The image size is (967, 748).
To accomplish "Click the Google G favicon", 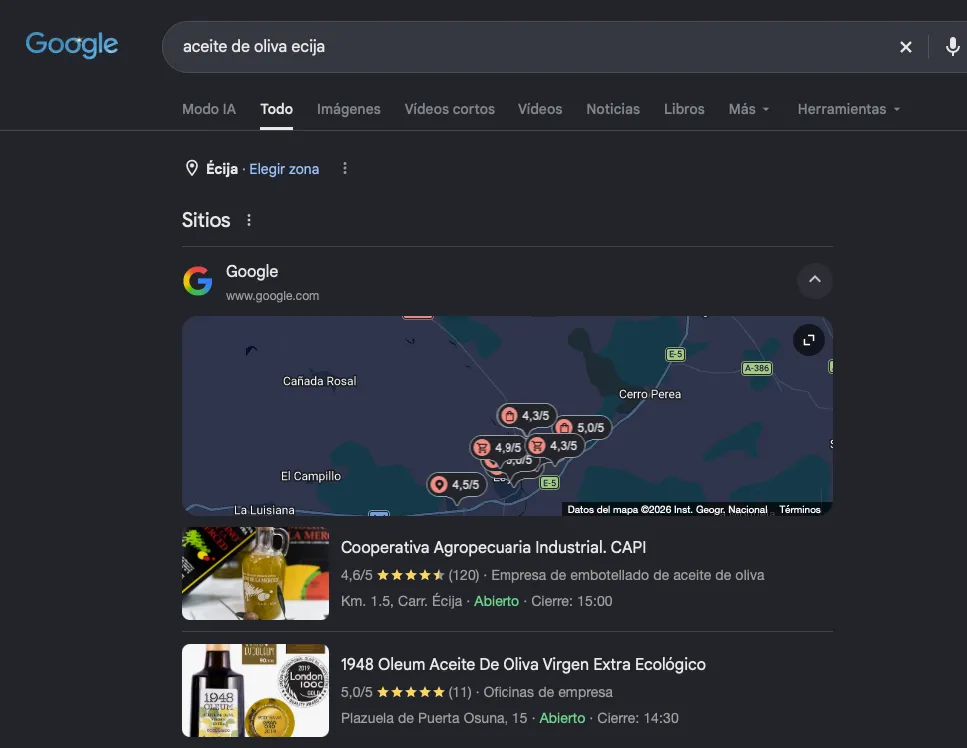I will tap(198, 281).
